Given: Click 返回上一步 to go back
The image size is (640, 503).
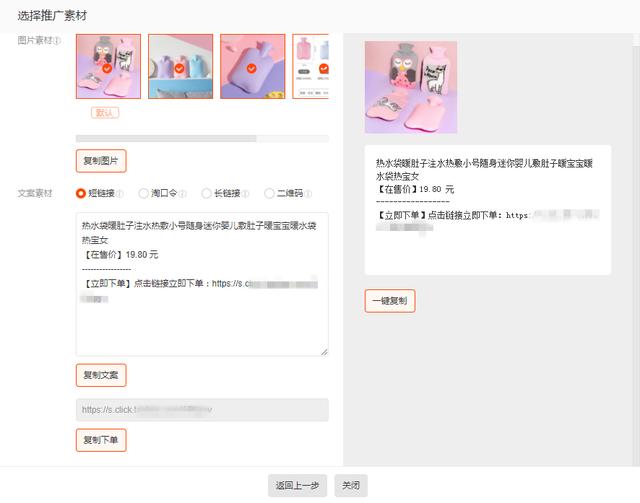Looking at the screenshot, I should pyautogui.click(x=297, y=485).
